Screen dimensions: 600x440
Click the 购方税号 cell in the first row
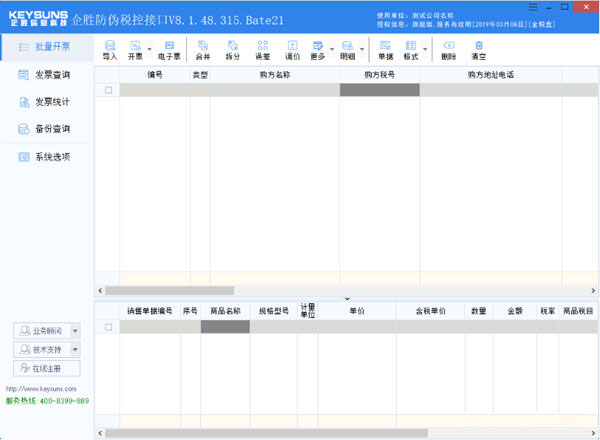379,90
